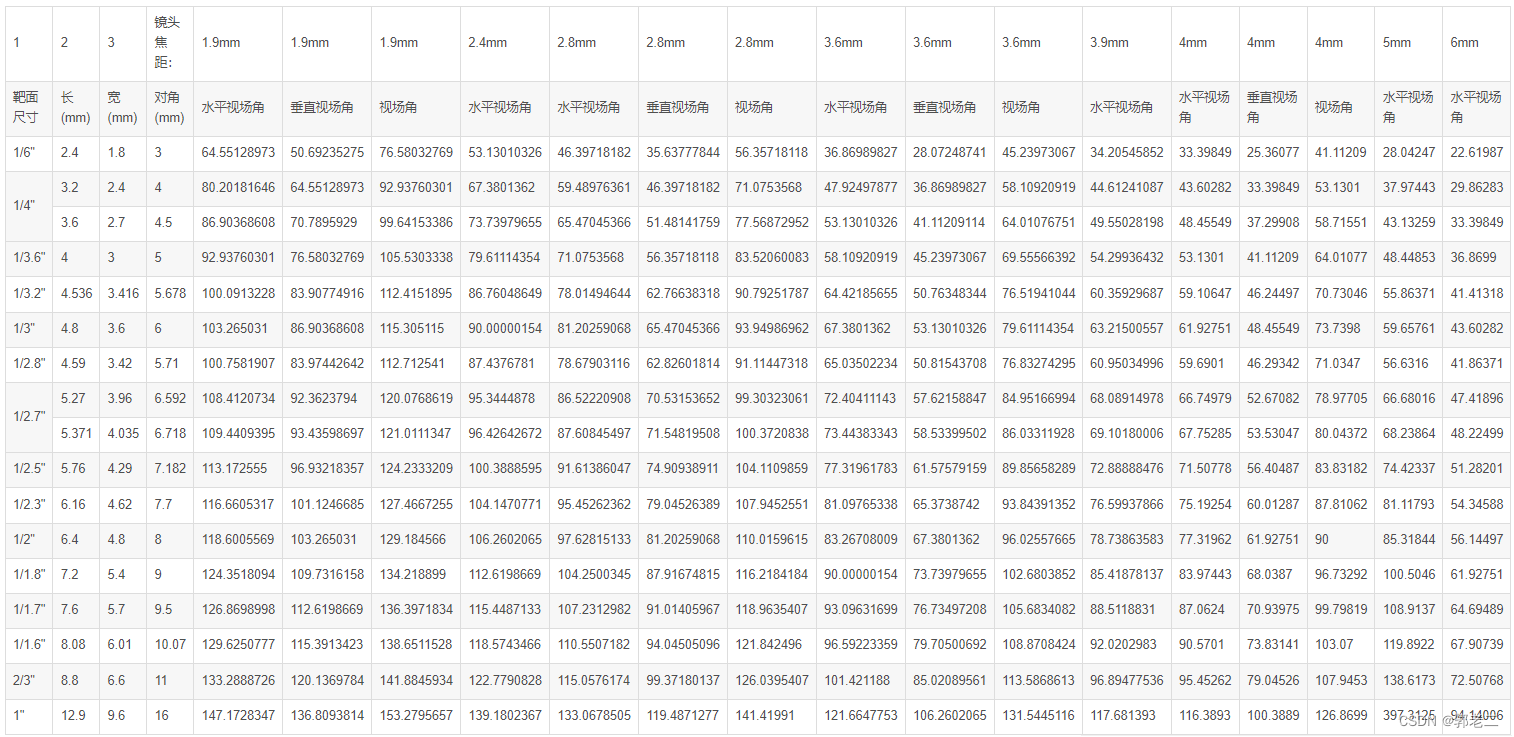This screenshot has width=1514, height=737.
Task: Click the 1/1.8" row label
Action: click(x=28, y=574)
